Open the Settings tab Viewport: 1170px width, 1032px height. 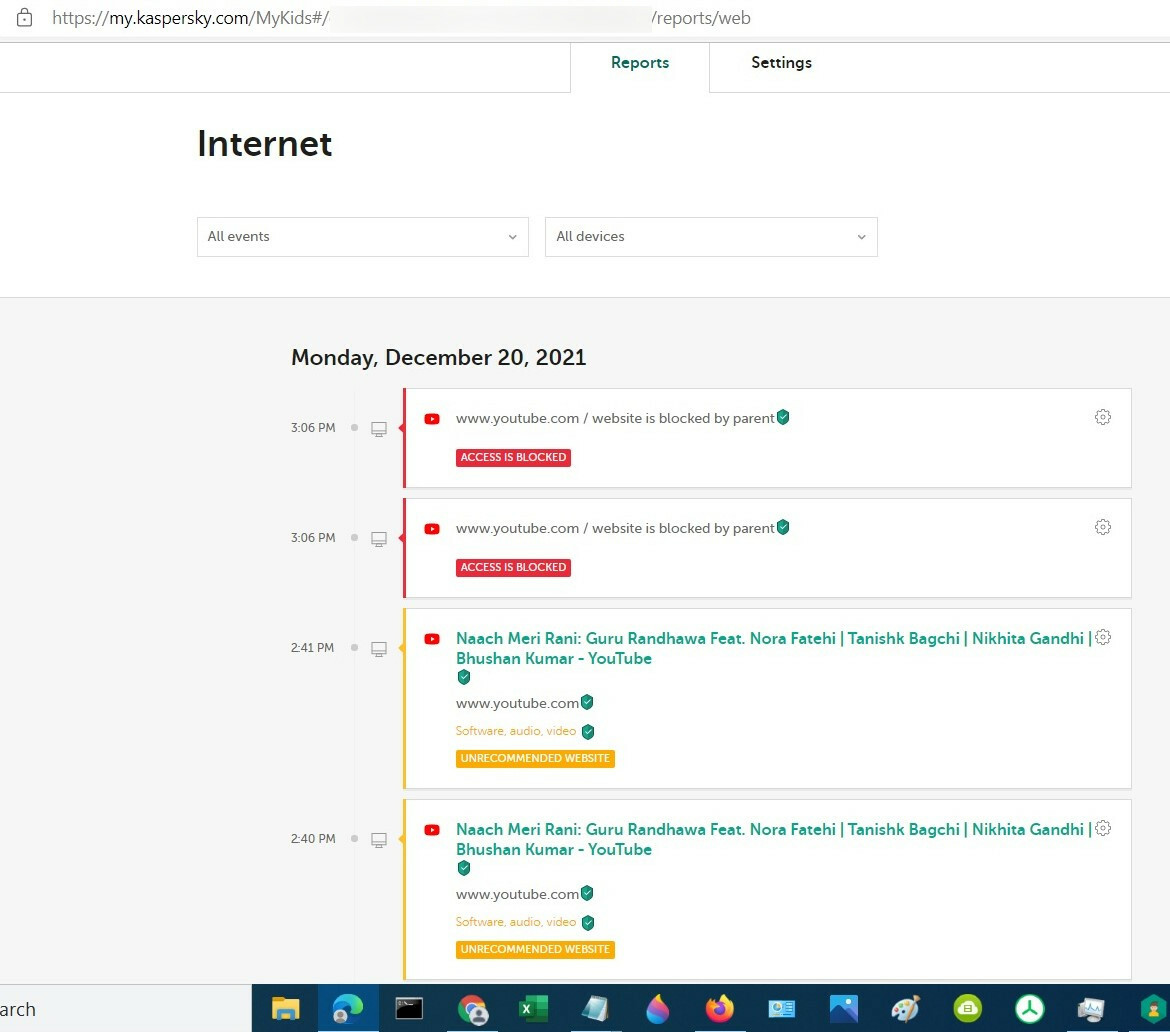click(x=781, y=63)
